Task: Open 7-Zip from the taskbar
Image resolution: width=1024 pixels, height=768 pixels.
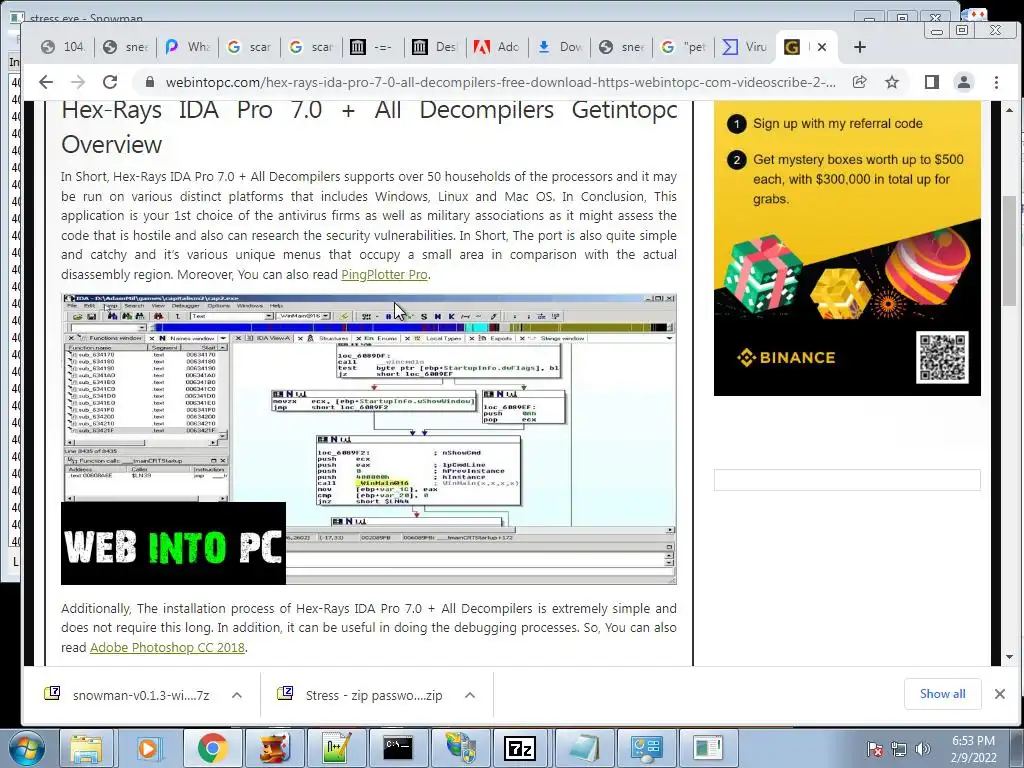Action: pyautogui.click(x=520, y=748)
